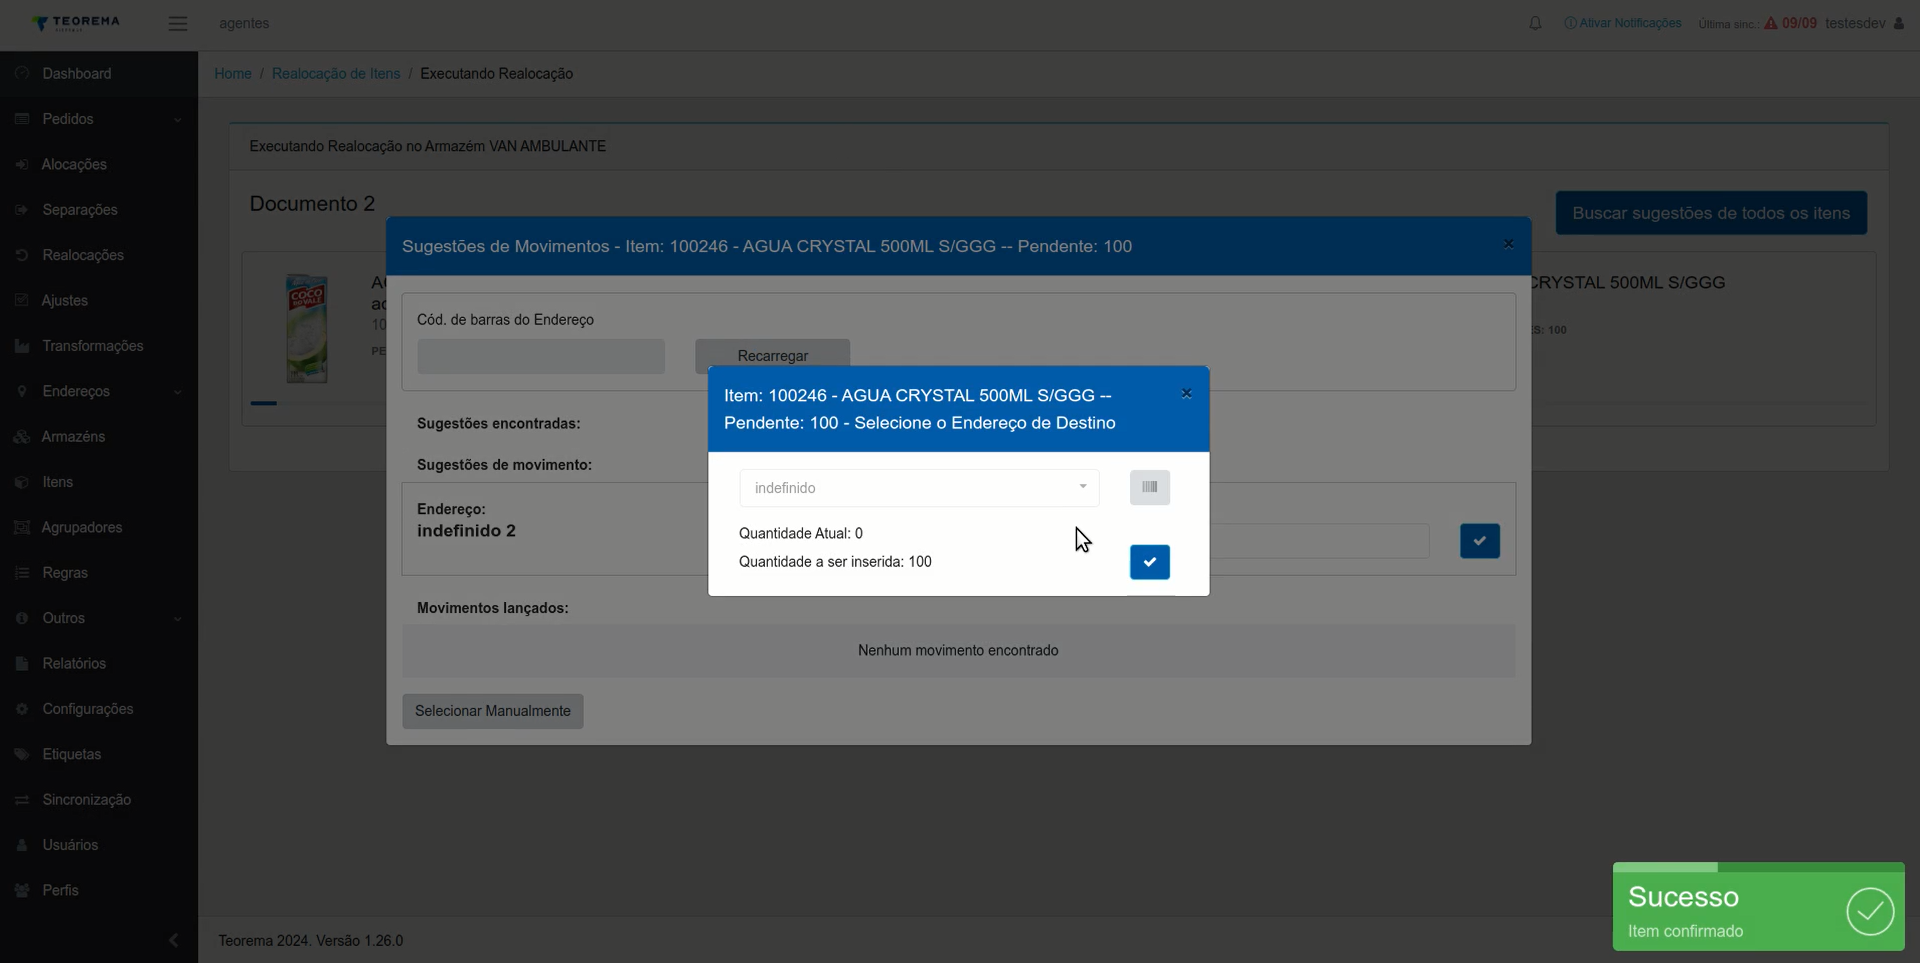Click the Selecionar Manualmente button
1920x963 pixels.
pos(493,711)
